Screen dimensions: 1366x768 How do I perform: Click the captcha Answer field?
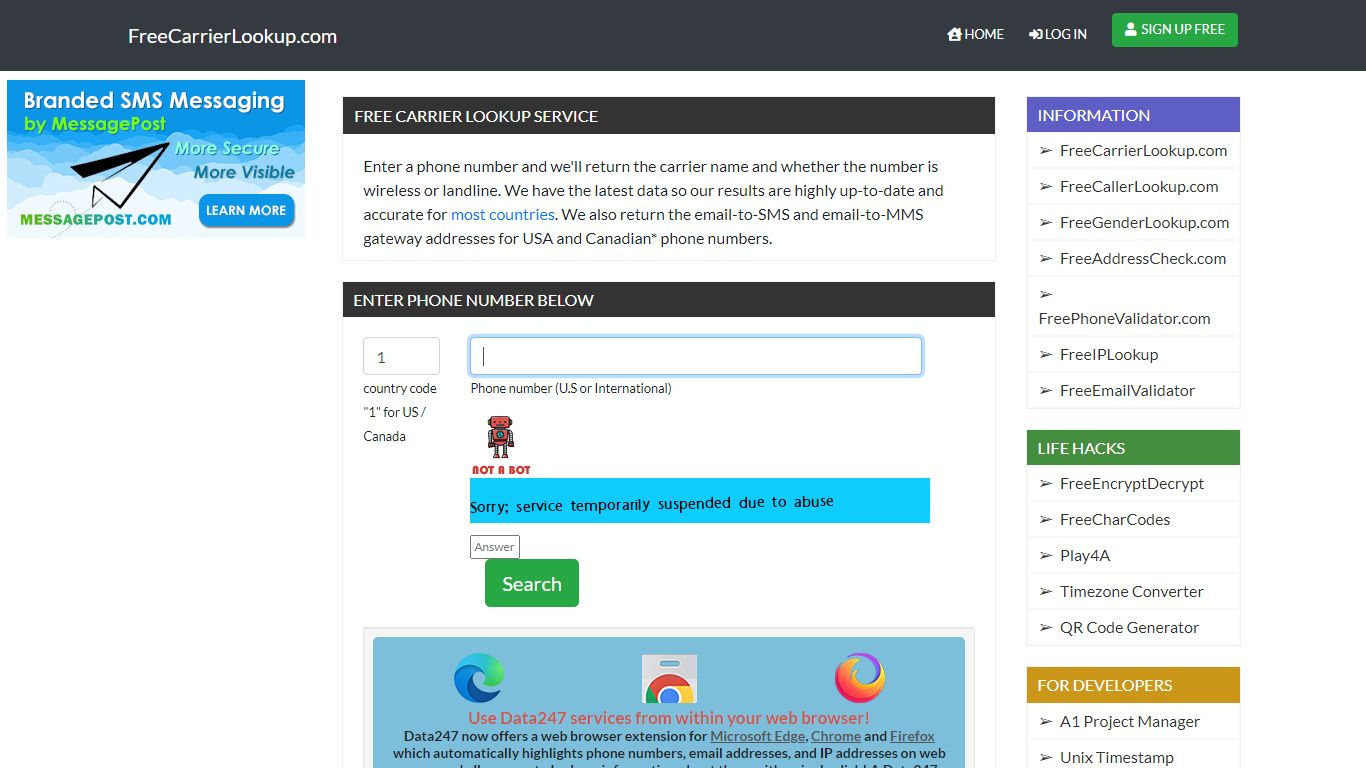pos(495,547)
